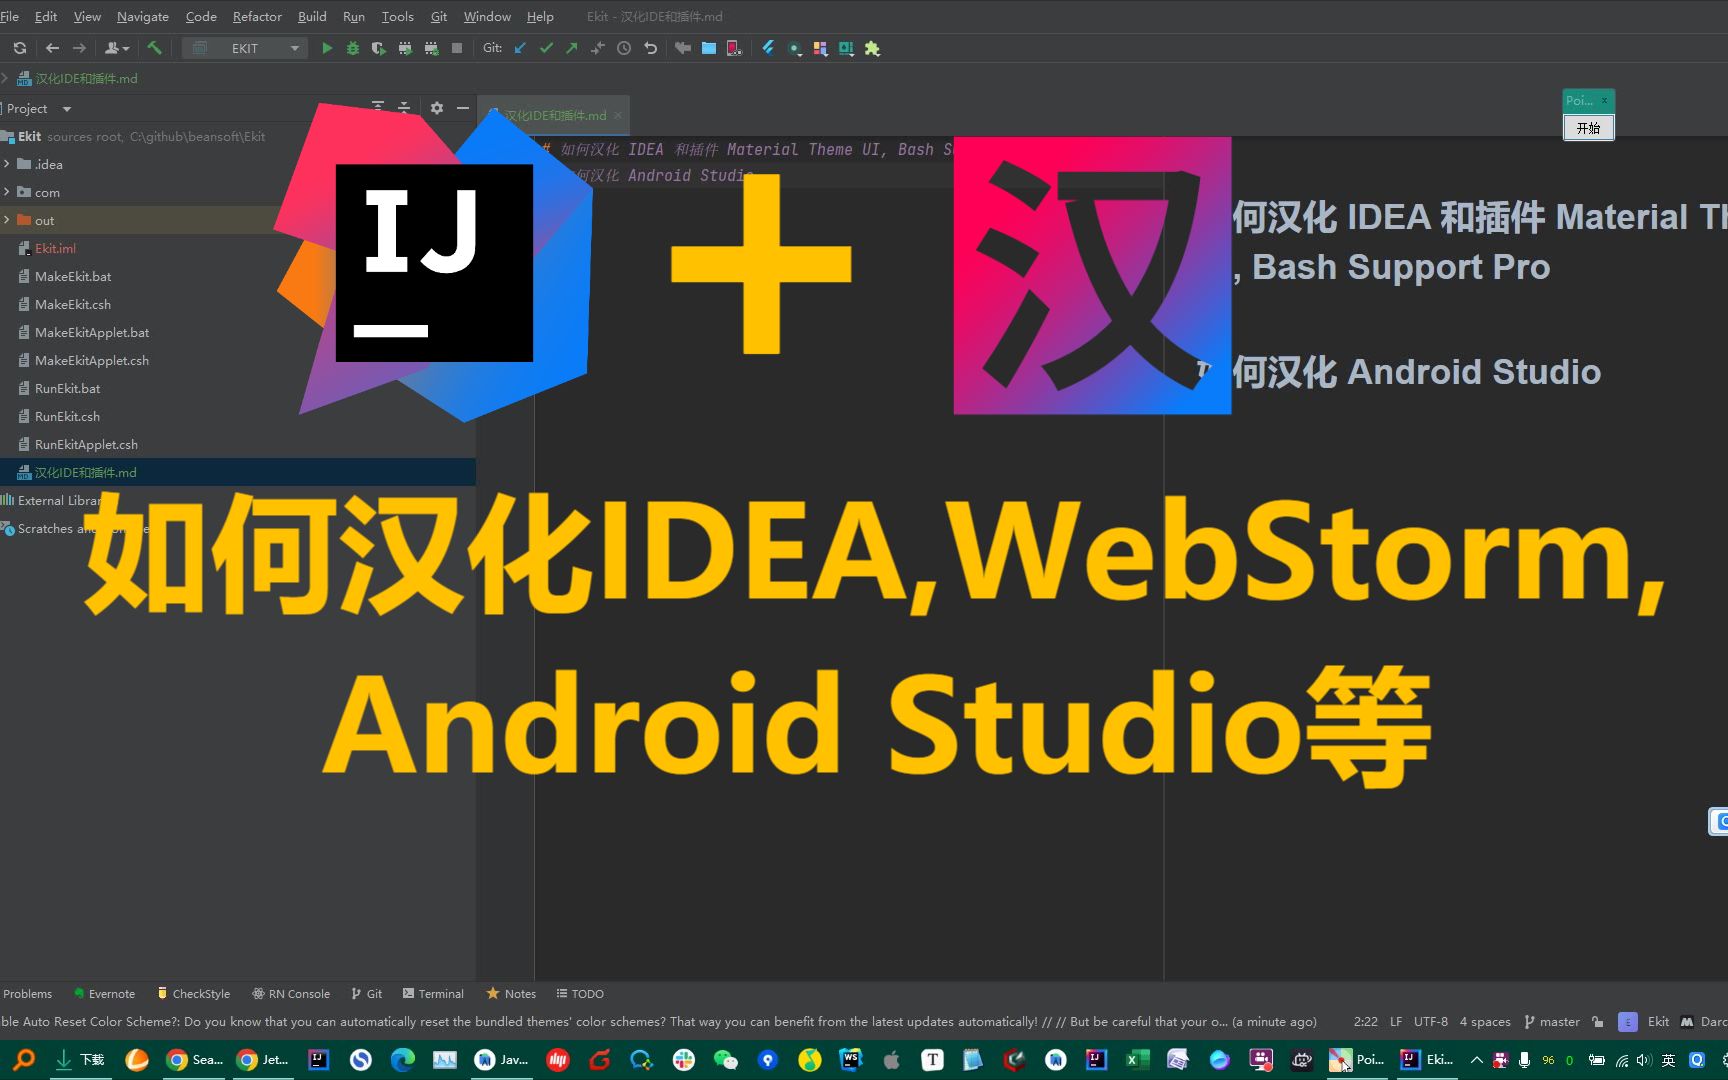Click the 2:22 cursor position indicator
This screenshot has width=1728, height=1080.
(1365, 1022)
